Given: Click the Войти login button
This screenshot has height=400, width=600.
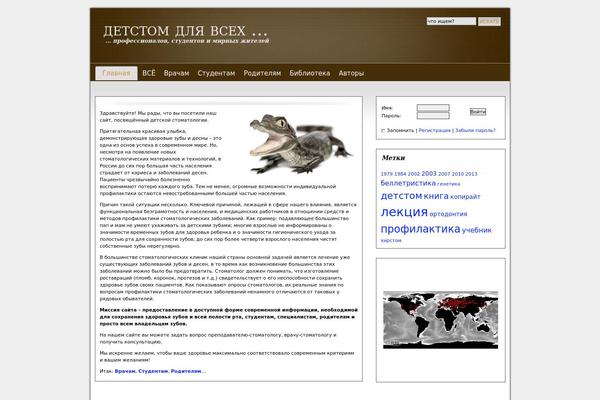Looking at the screenshot, I should pos(478,112).
